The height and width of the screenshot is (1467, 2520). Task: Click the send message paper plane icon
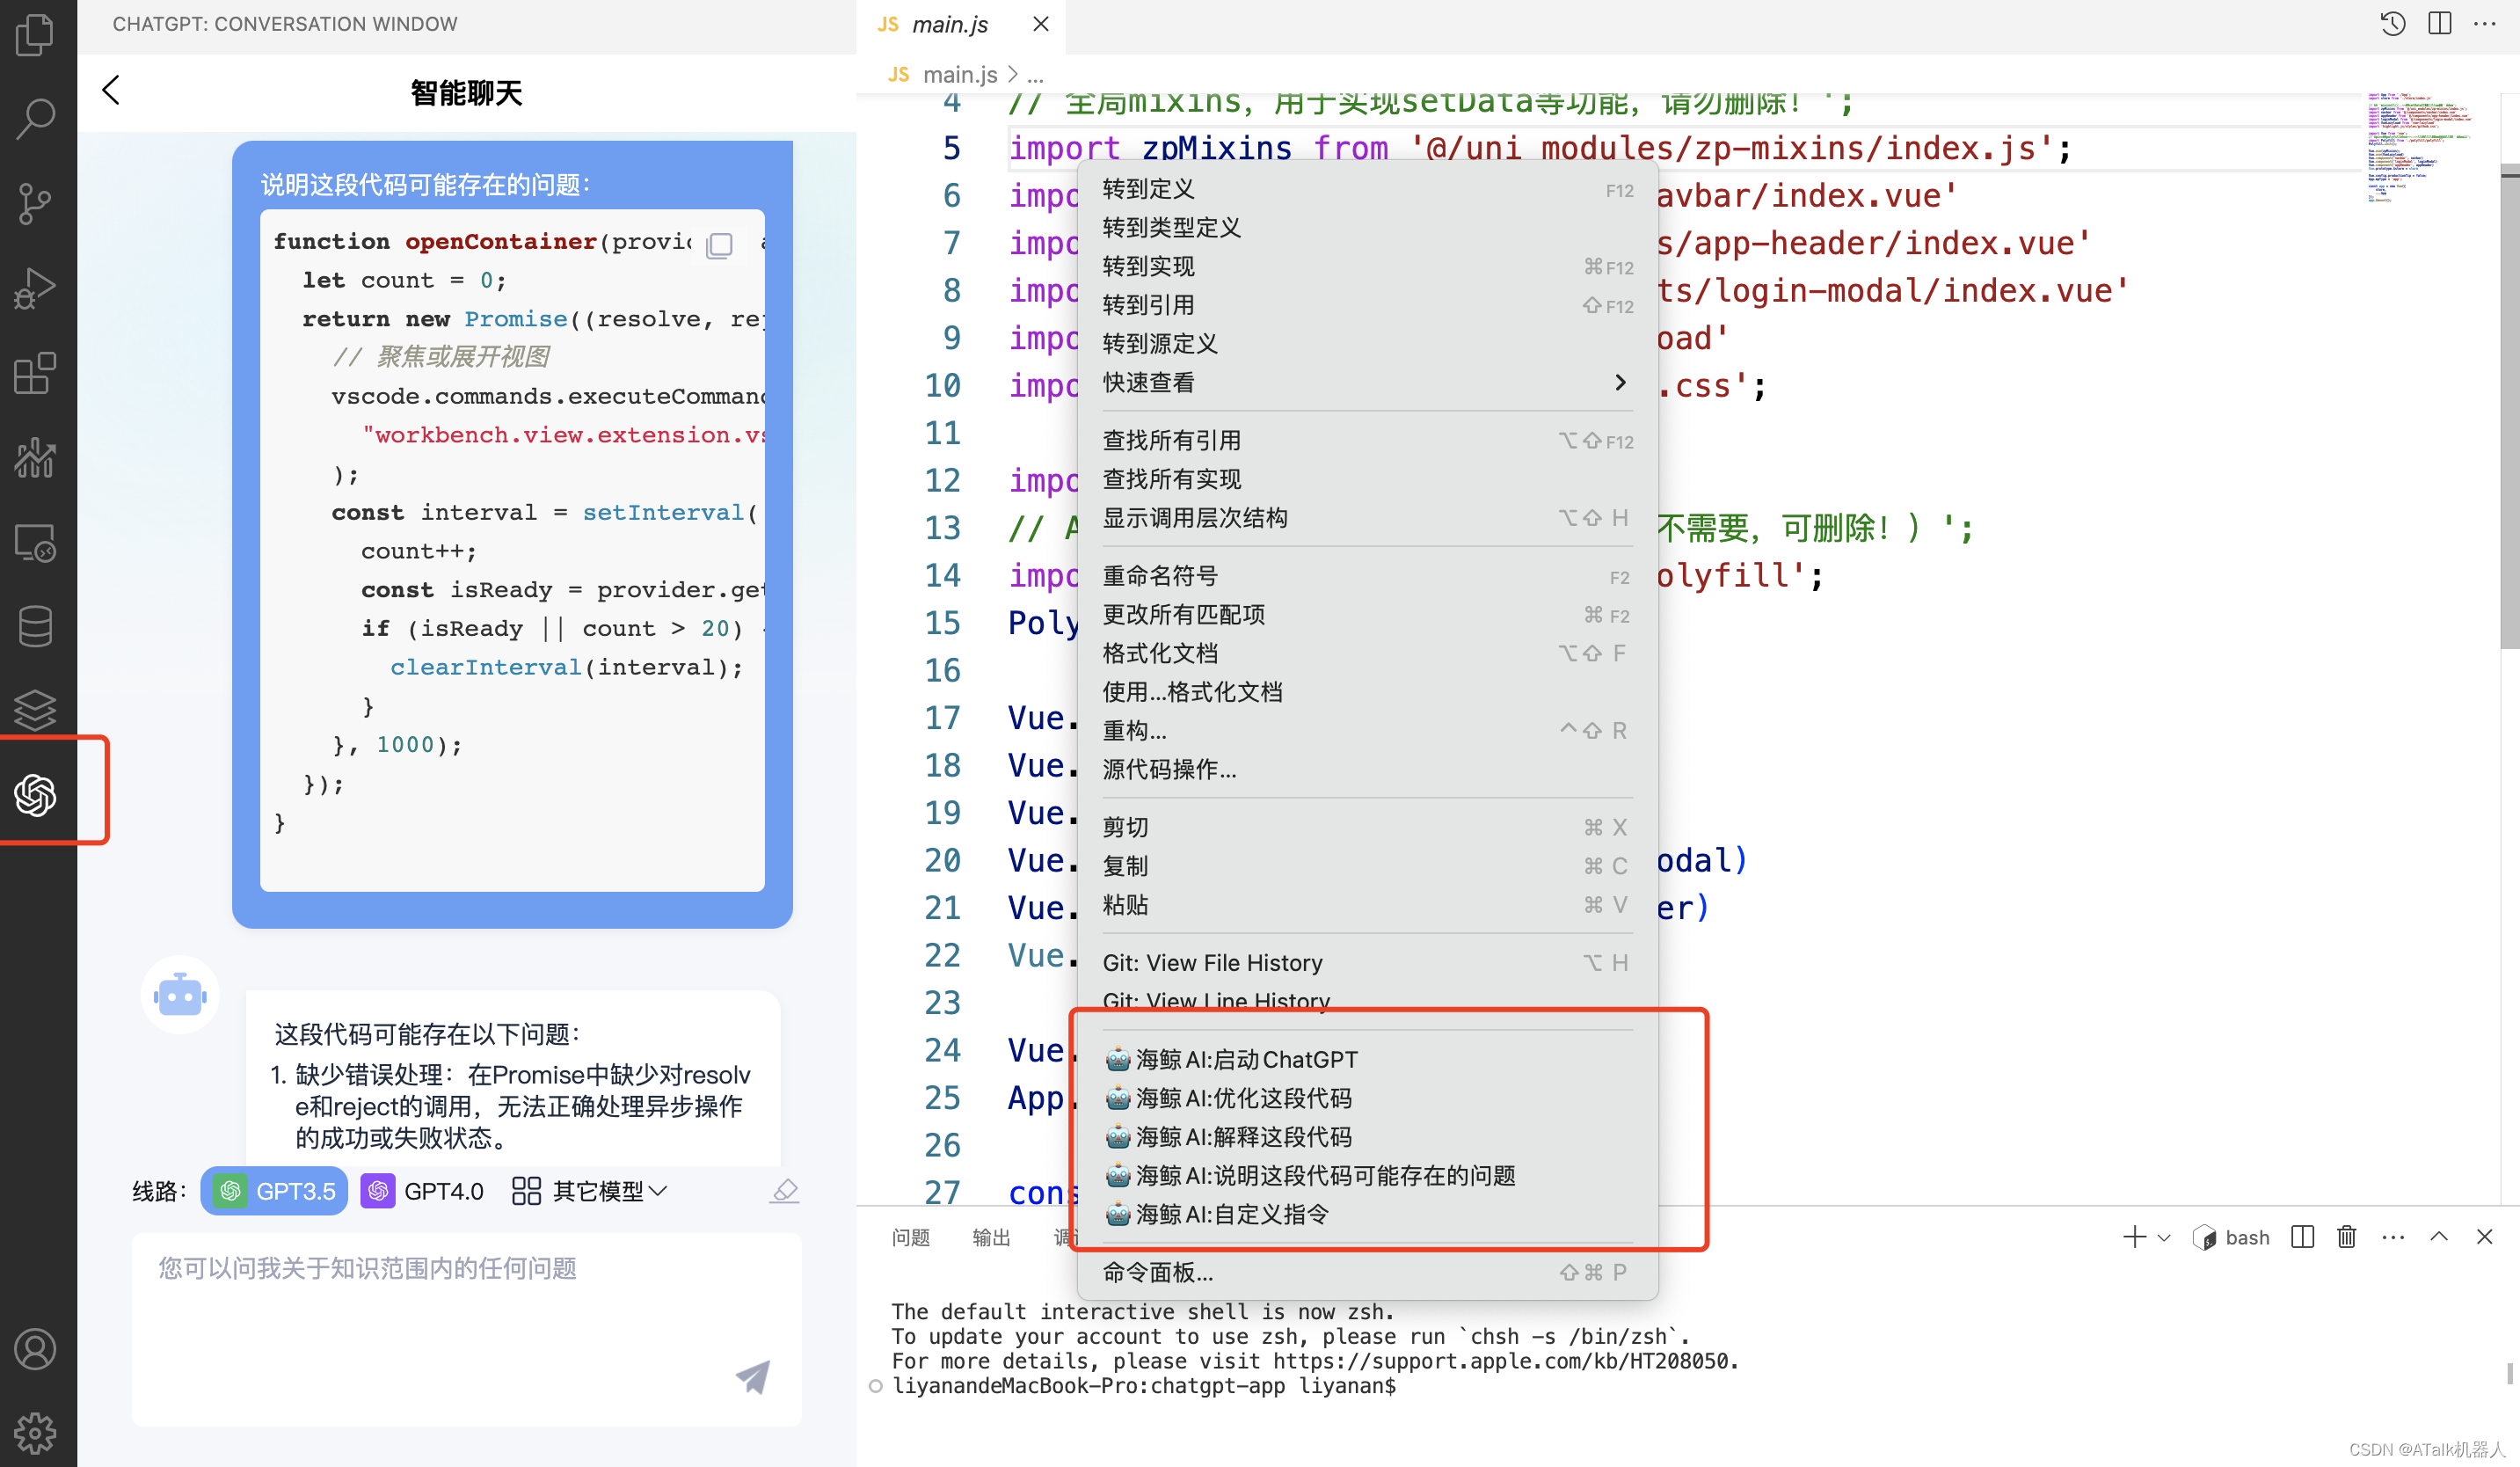coord(753,1376)
